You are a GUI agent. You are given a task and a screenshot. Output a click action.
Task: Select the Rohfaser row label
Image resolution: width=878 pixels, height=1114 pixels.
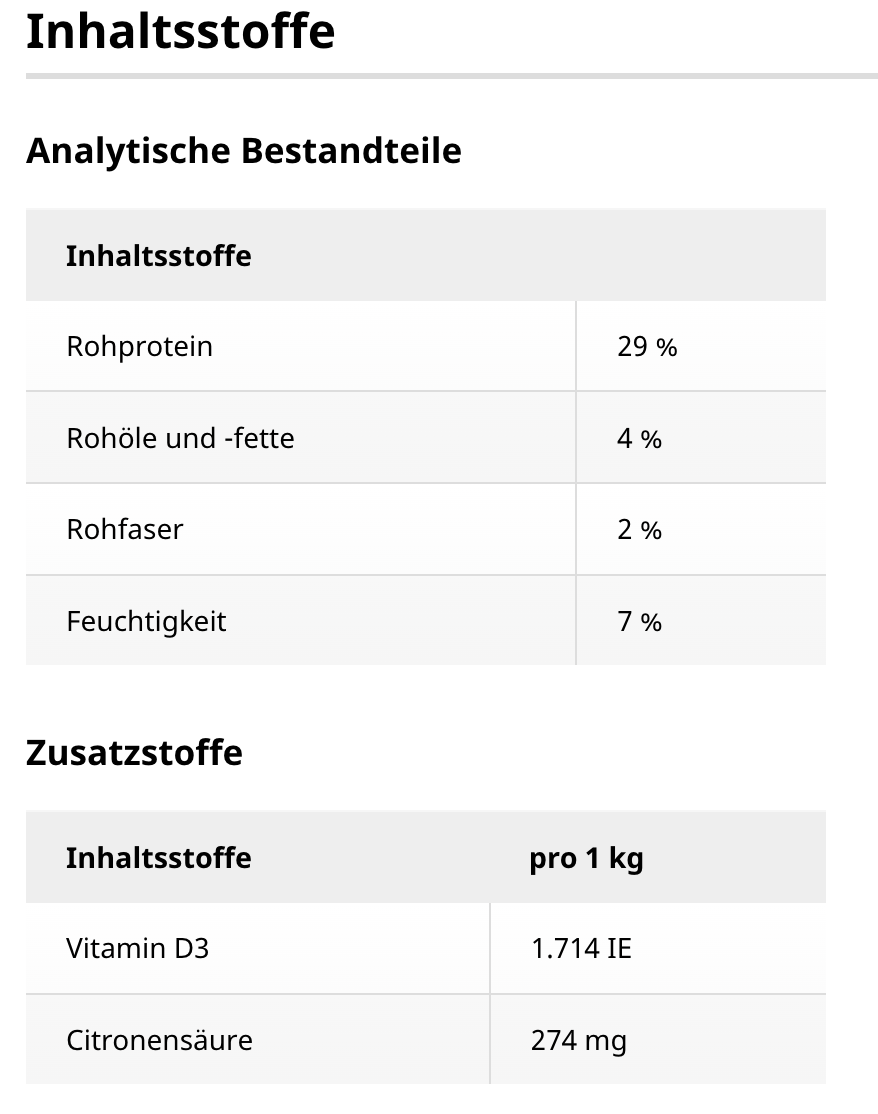coord(125,529)
